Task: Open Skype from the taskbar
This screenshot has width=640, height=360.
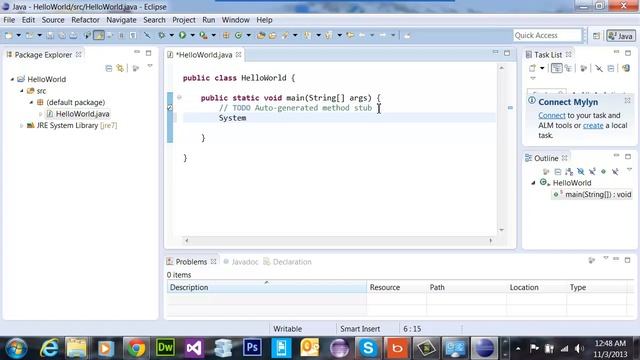Action: point(368,348)
